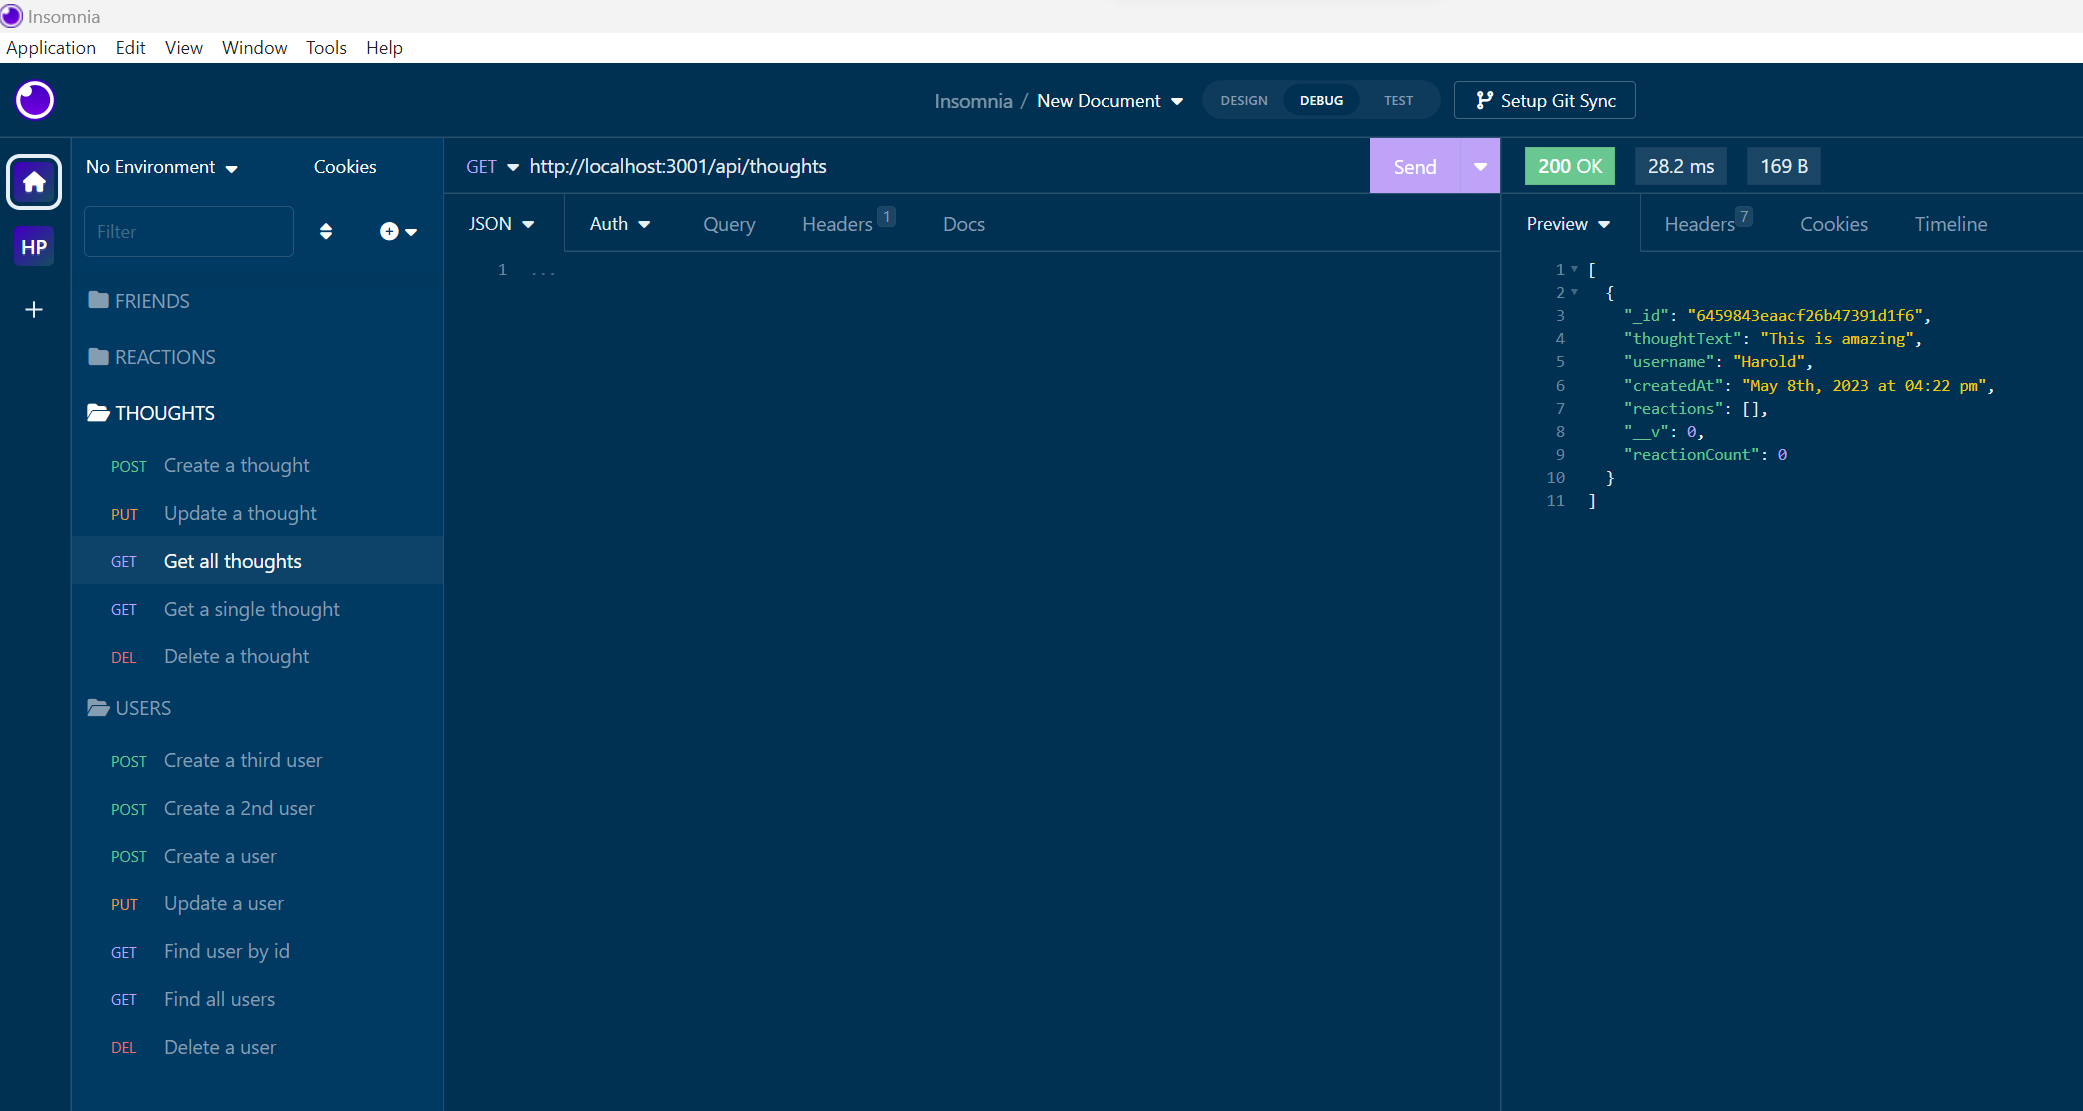2083x1111 pixels.
Task: Open the HP project icon in sidebar
Action: (x=33, y=246)
